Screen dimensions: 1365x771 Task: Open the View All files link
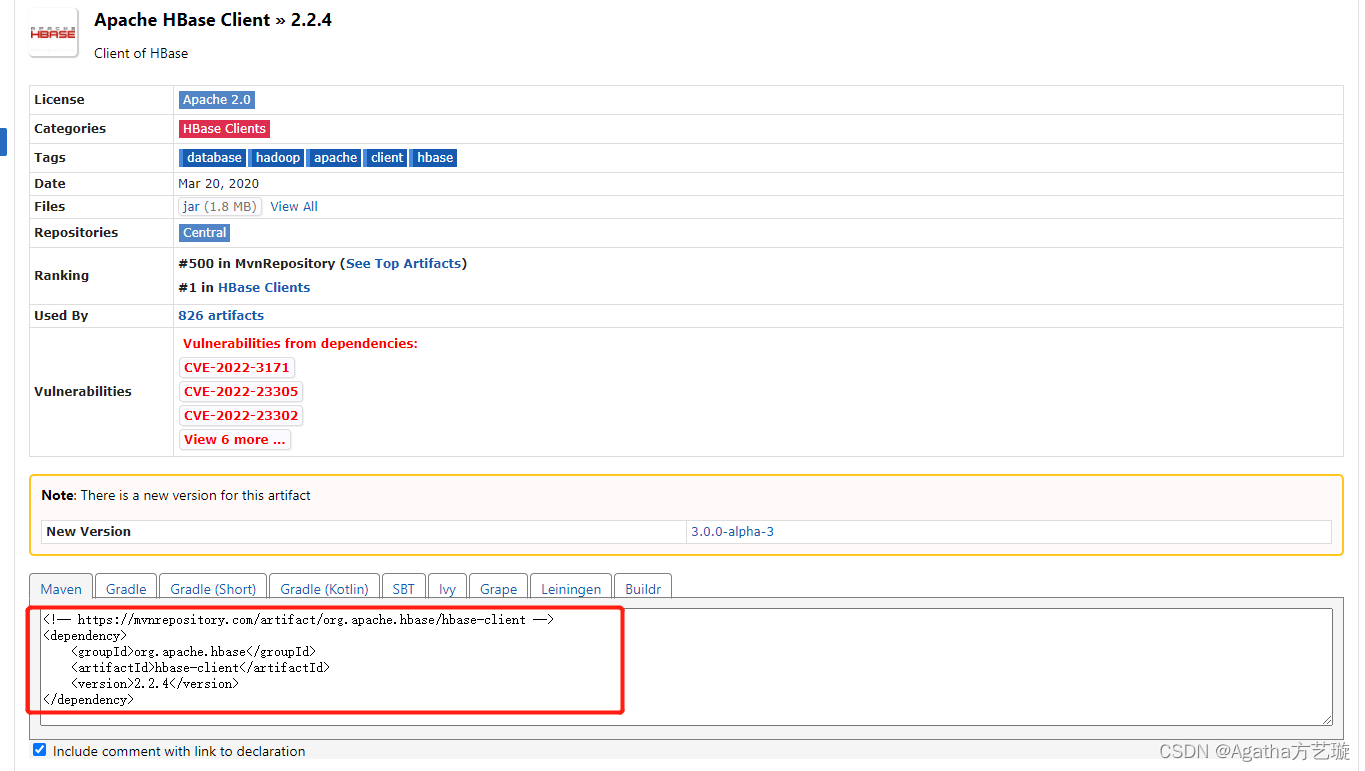click(x=294, y=207)
